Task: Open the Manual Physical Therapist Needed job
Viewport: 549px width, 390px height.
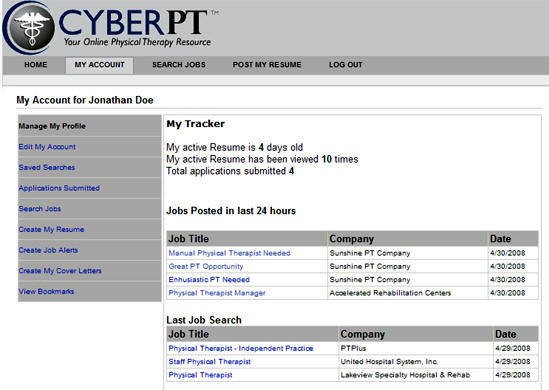Action: [x=229, y=253]
